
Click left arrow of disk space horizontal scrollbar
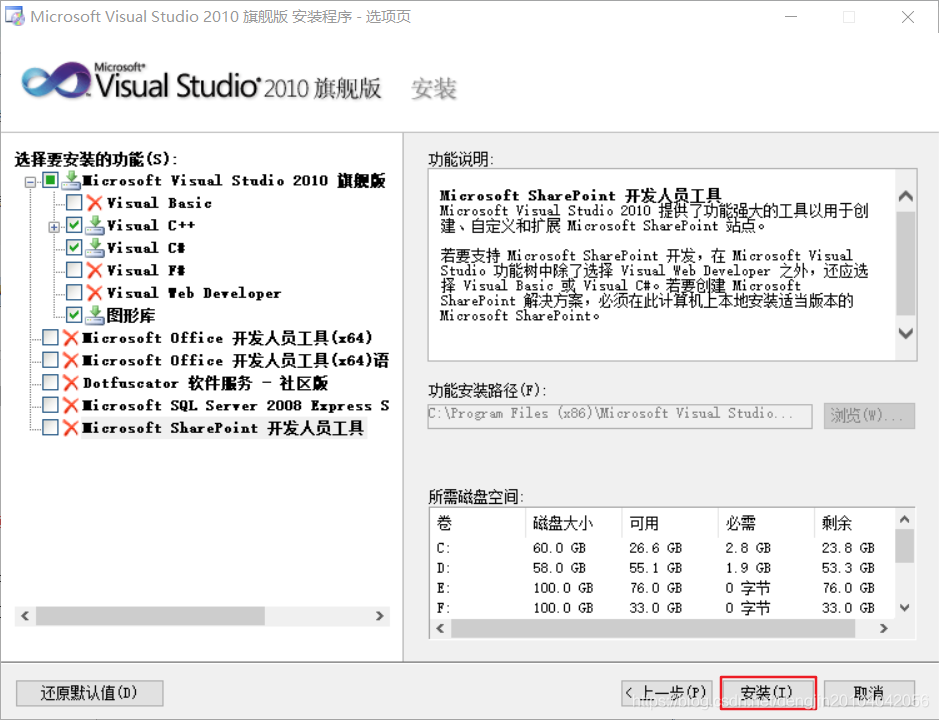pyautogui.click(x=441, y=628)
